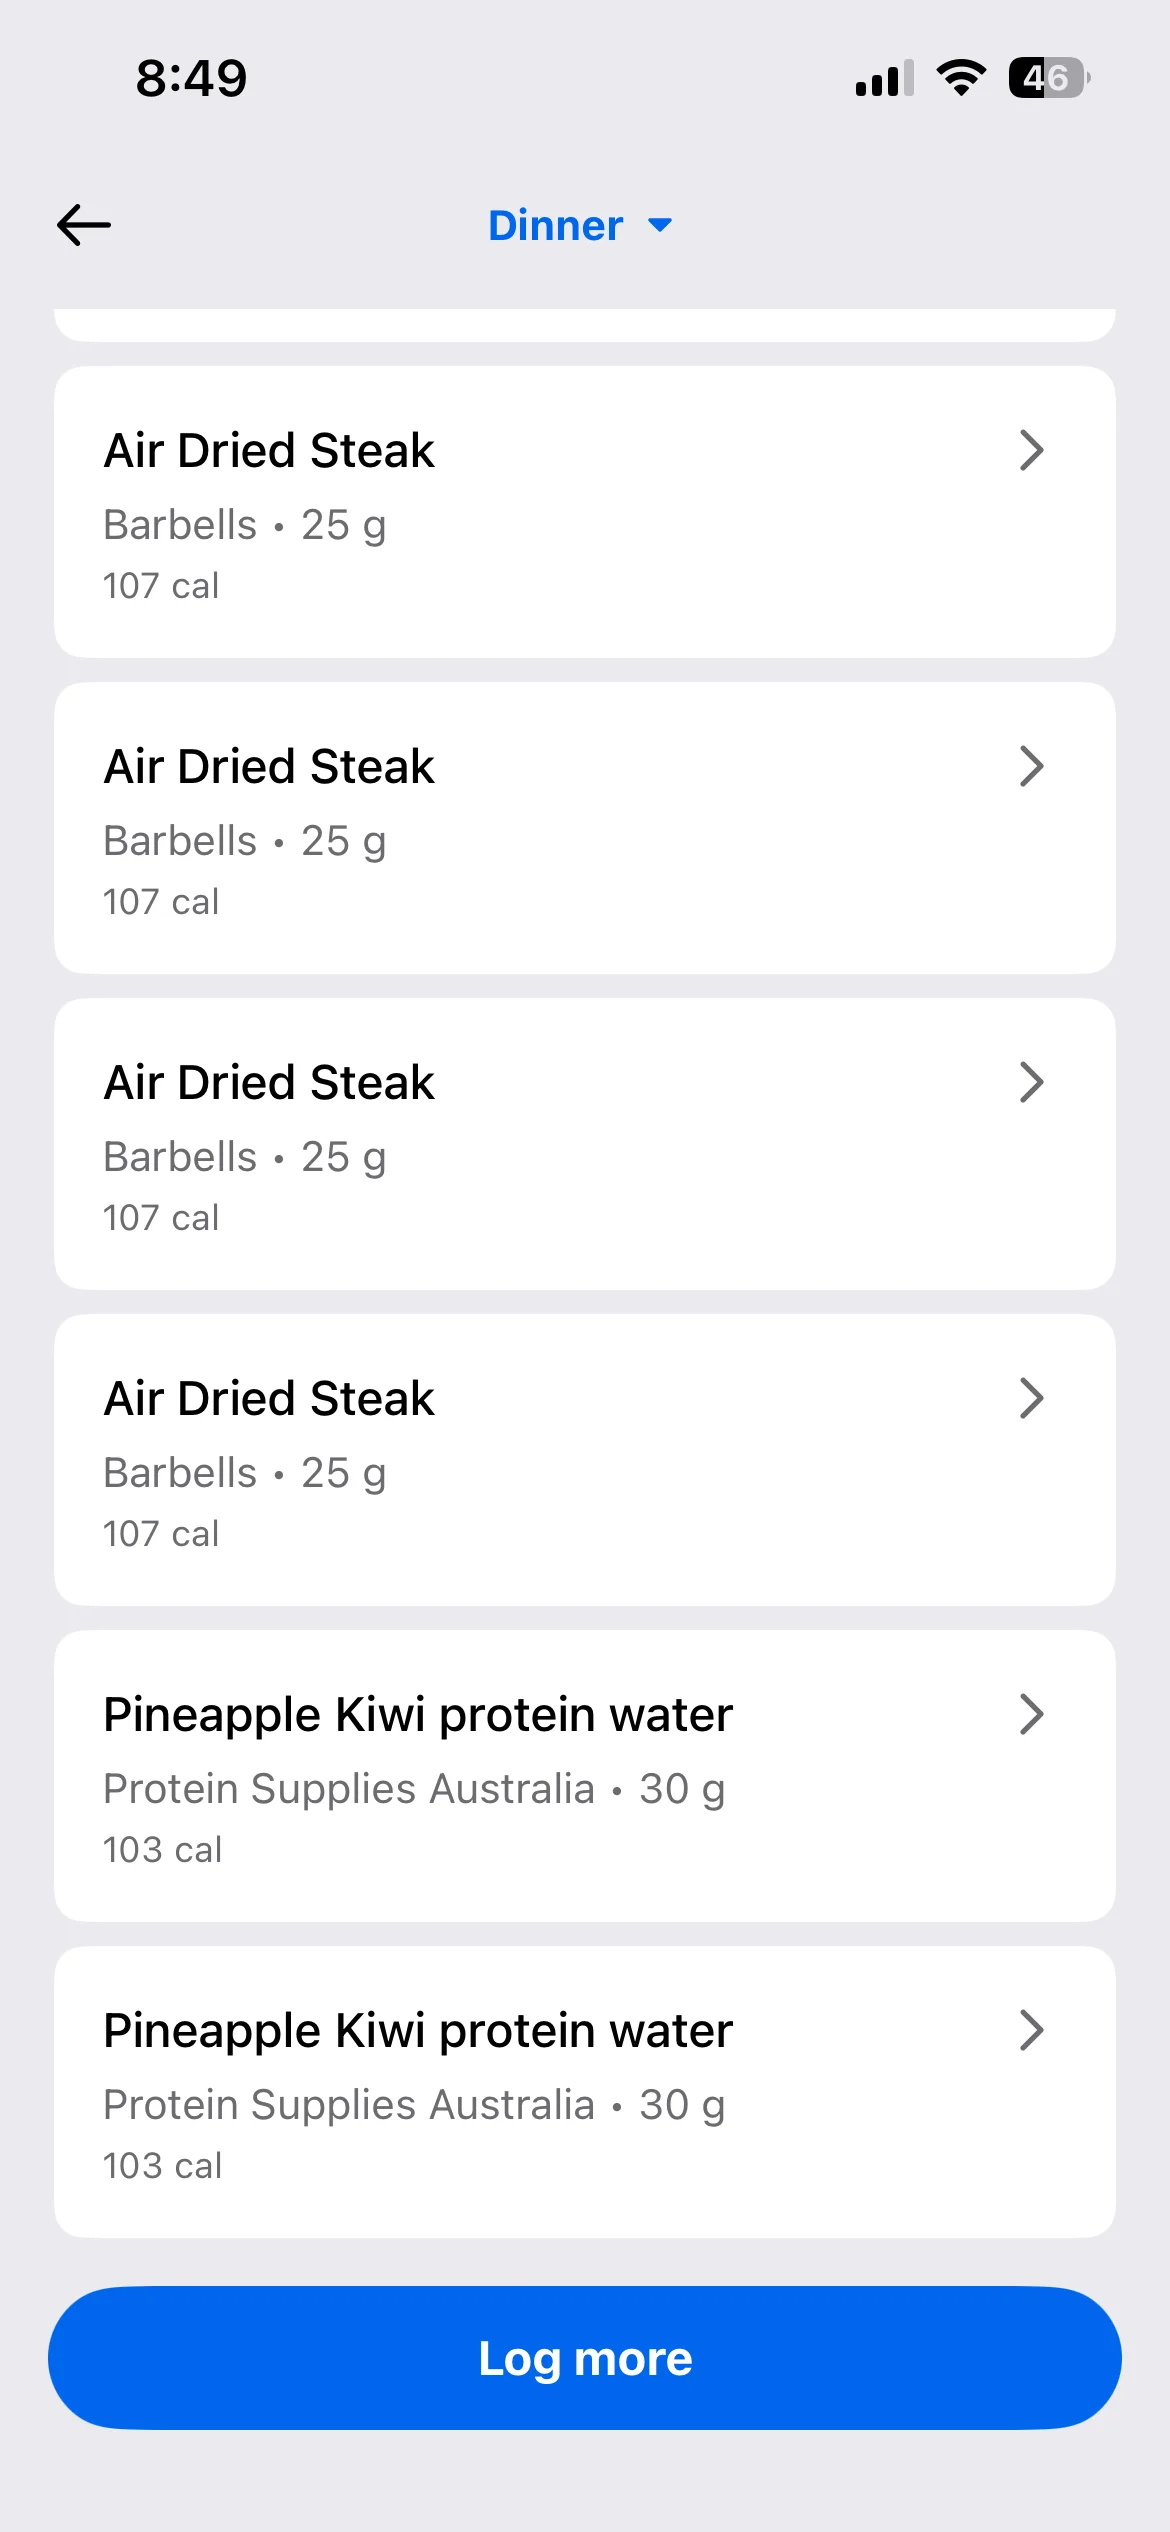1170x2532 pixels.
Task: Expand the third Air Dried Steak chevron
Action: [x=1031, y=1082]
